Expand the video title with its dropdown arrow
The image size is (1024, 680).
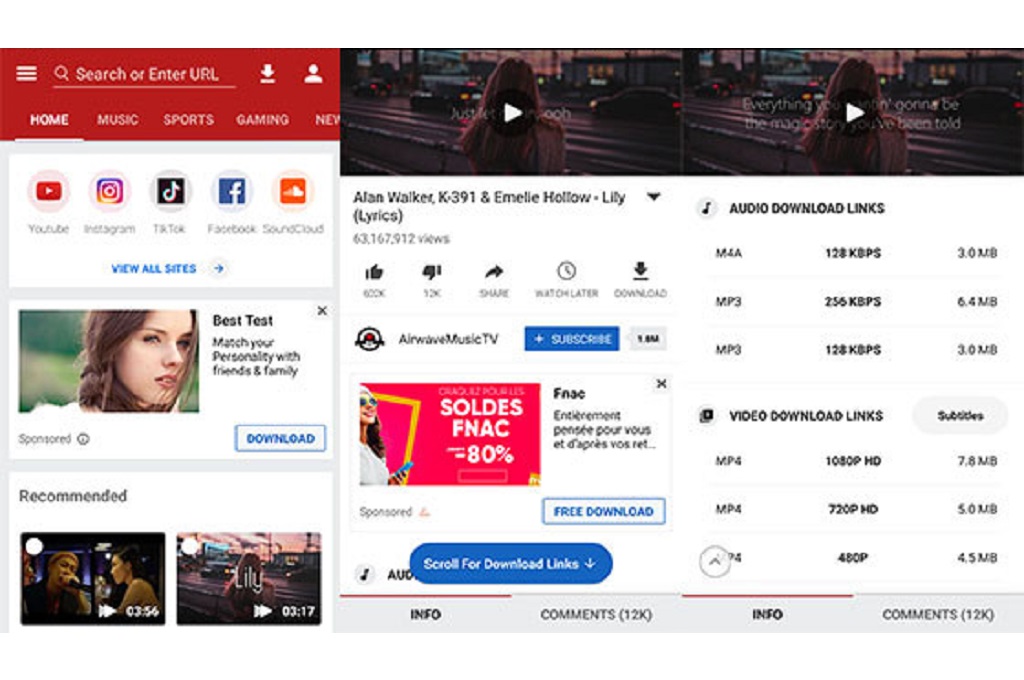[655, 197]
